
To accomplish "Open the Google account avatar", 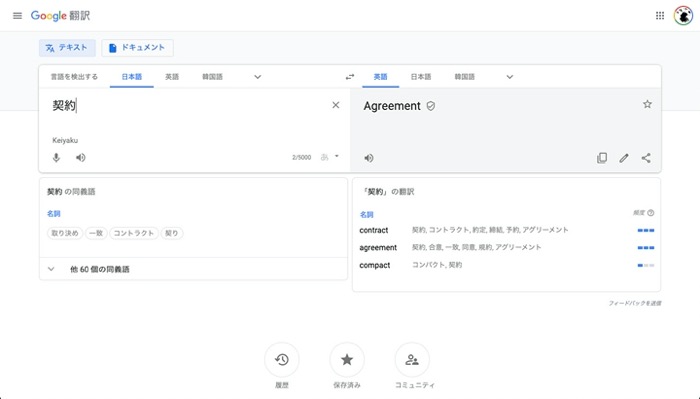I will (x=683, y=16).
